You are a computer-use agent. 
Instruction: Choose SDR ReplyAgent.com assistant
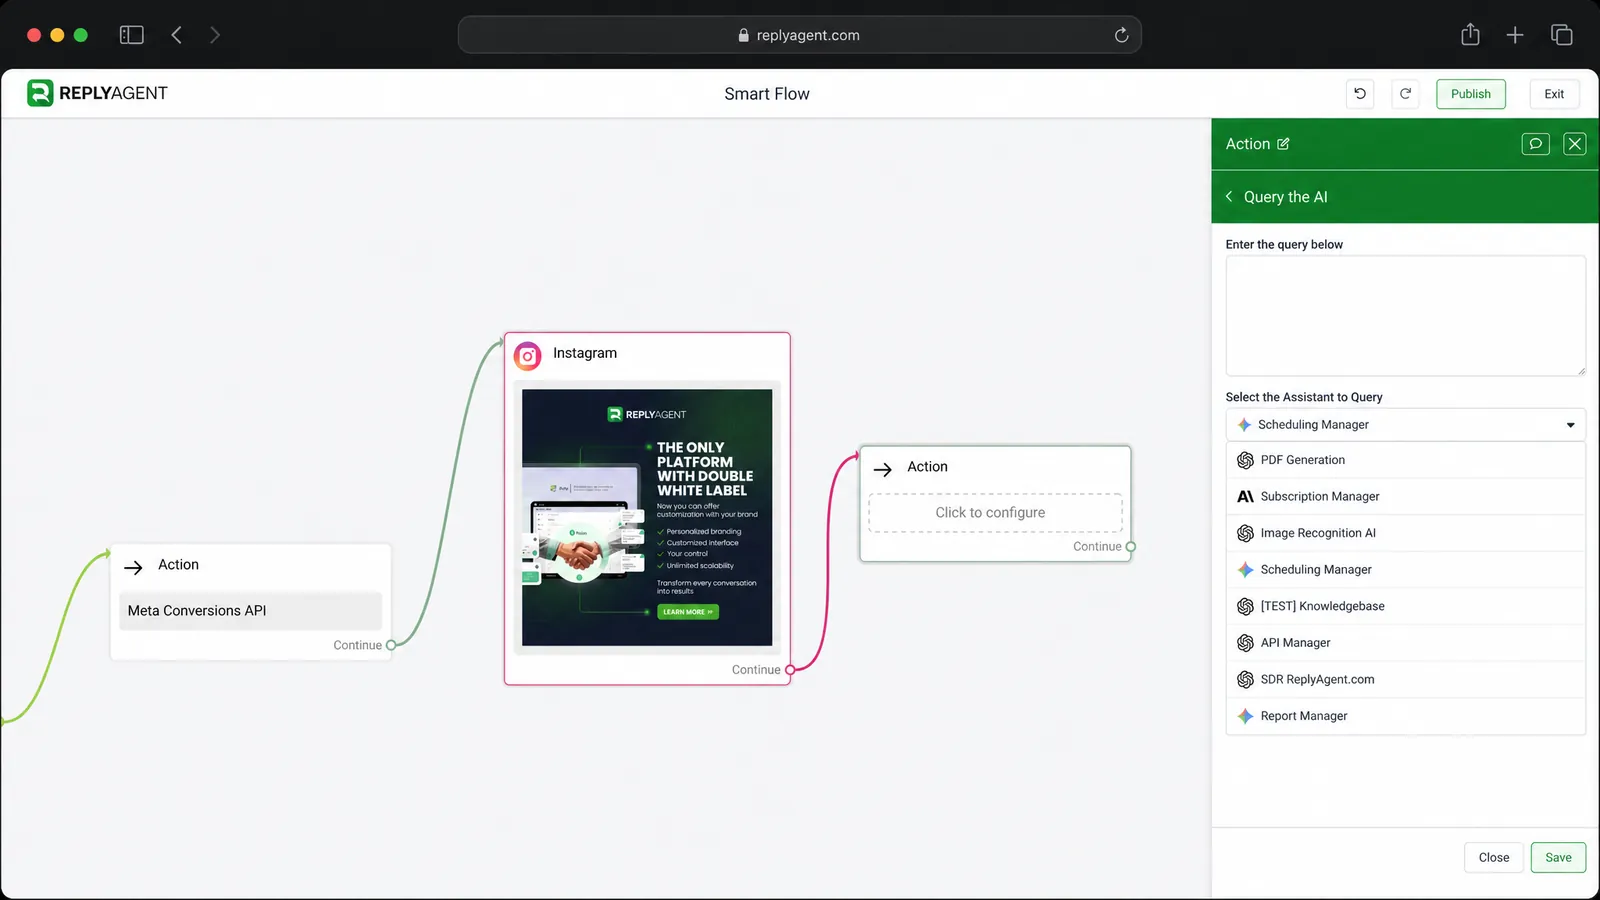click(1406, 680)
